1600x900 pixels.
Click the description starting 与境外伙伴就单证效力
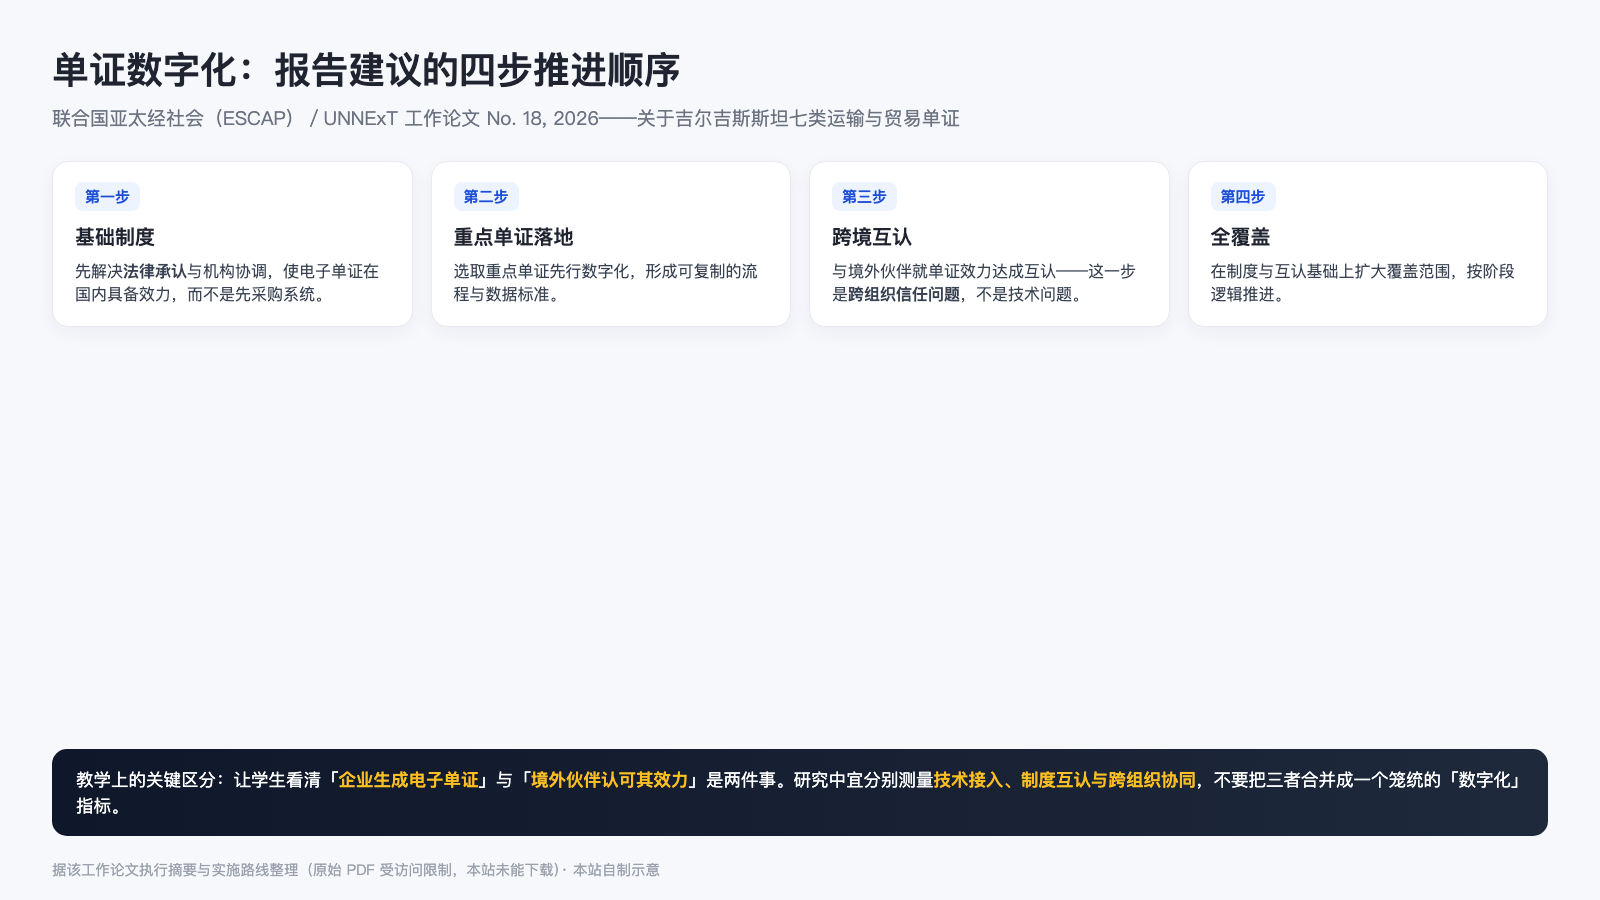point(984,283)
